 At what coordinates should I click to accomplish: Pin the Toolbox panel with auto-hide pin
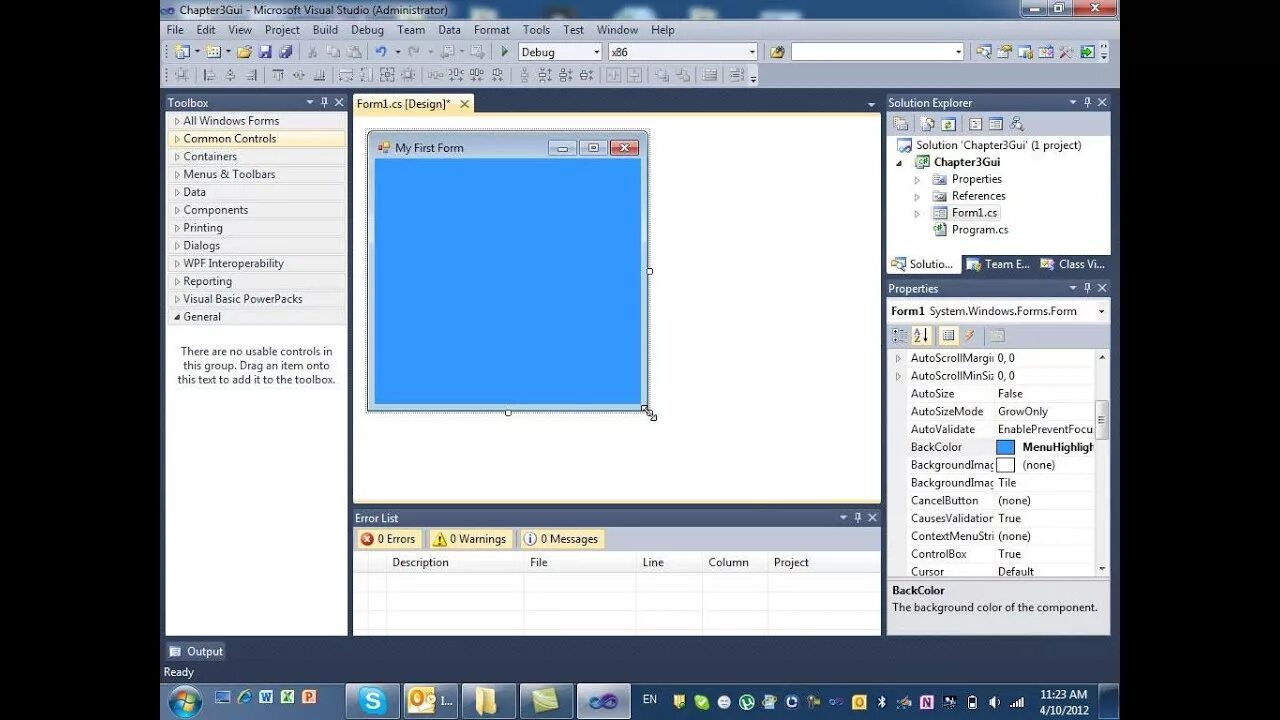tap(324, 102)
